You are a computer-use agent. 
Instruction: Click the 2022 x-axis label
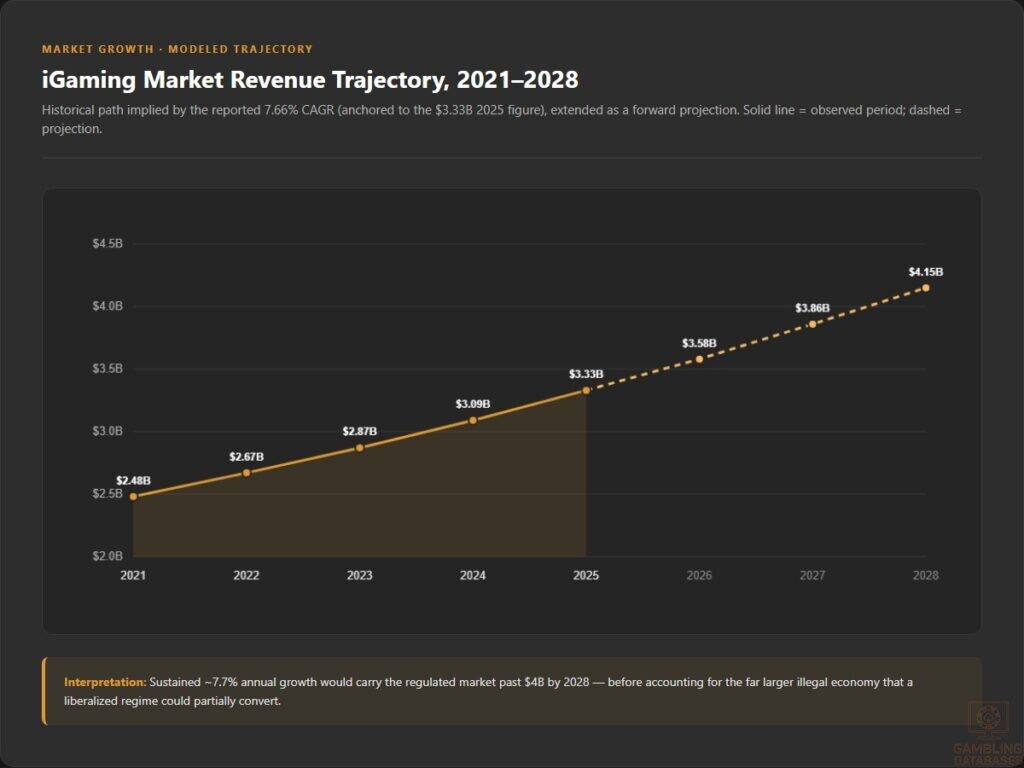(x=246, y=575)
